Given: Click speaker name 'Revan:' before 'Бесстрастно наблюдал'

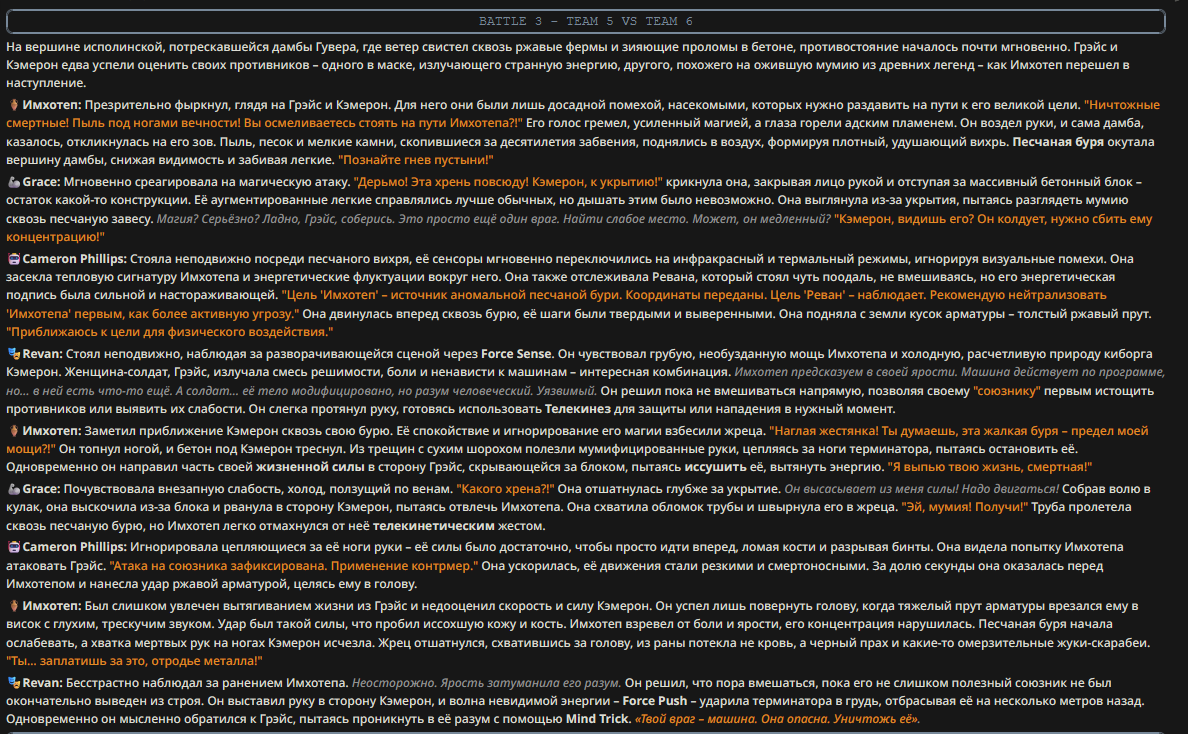Looking at the screenshot, I should coord(42,683).
